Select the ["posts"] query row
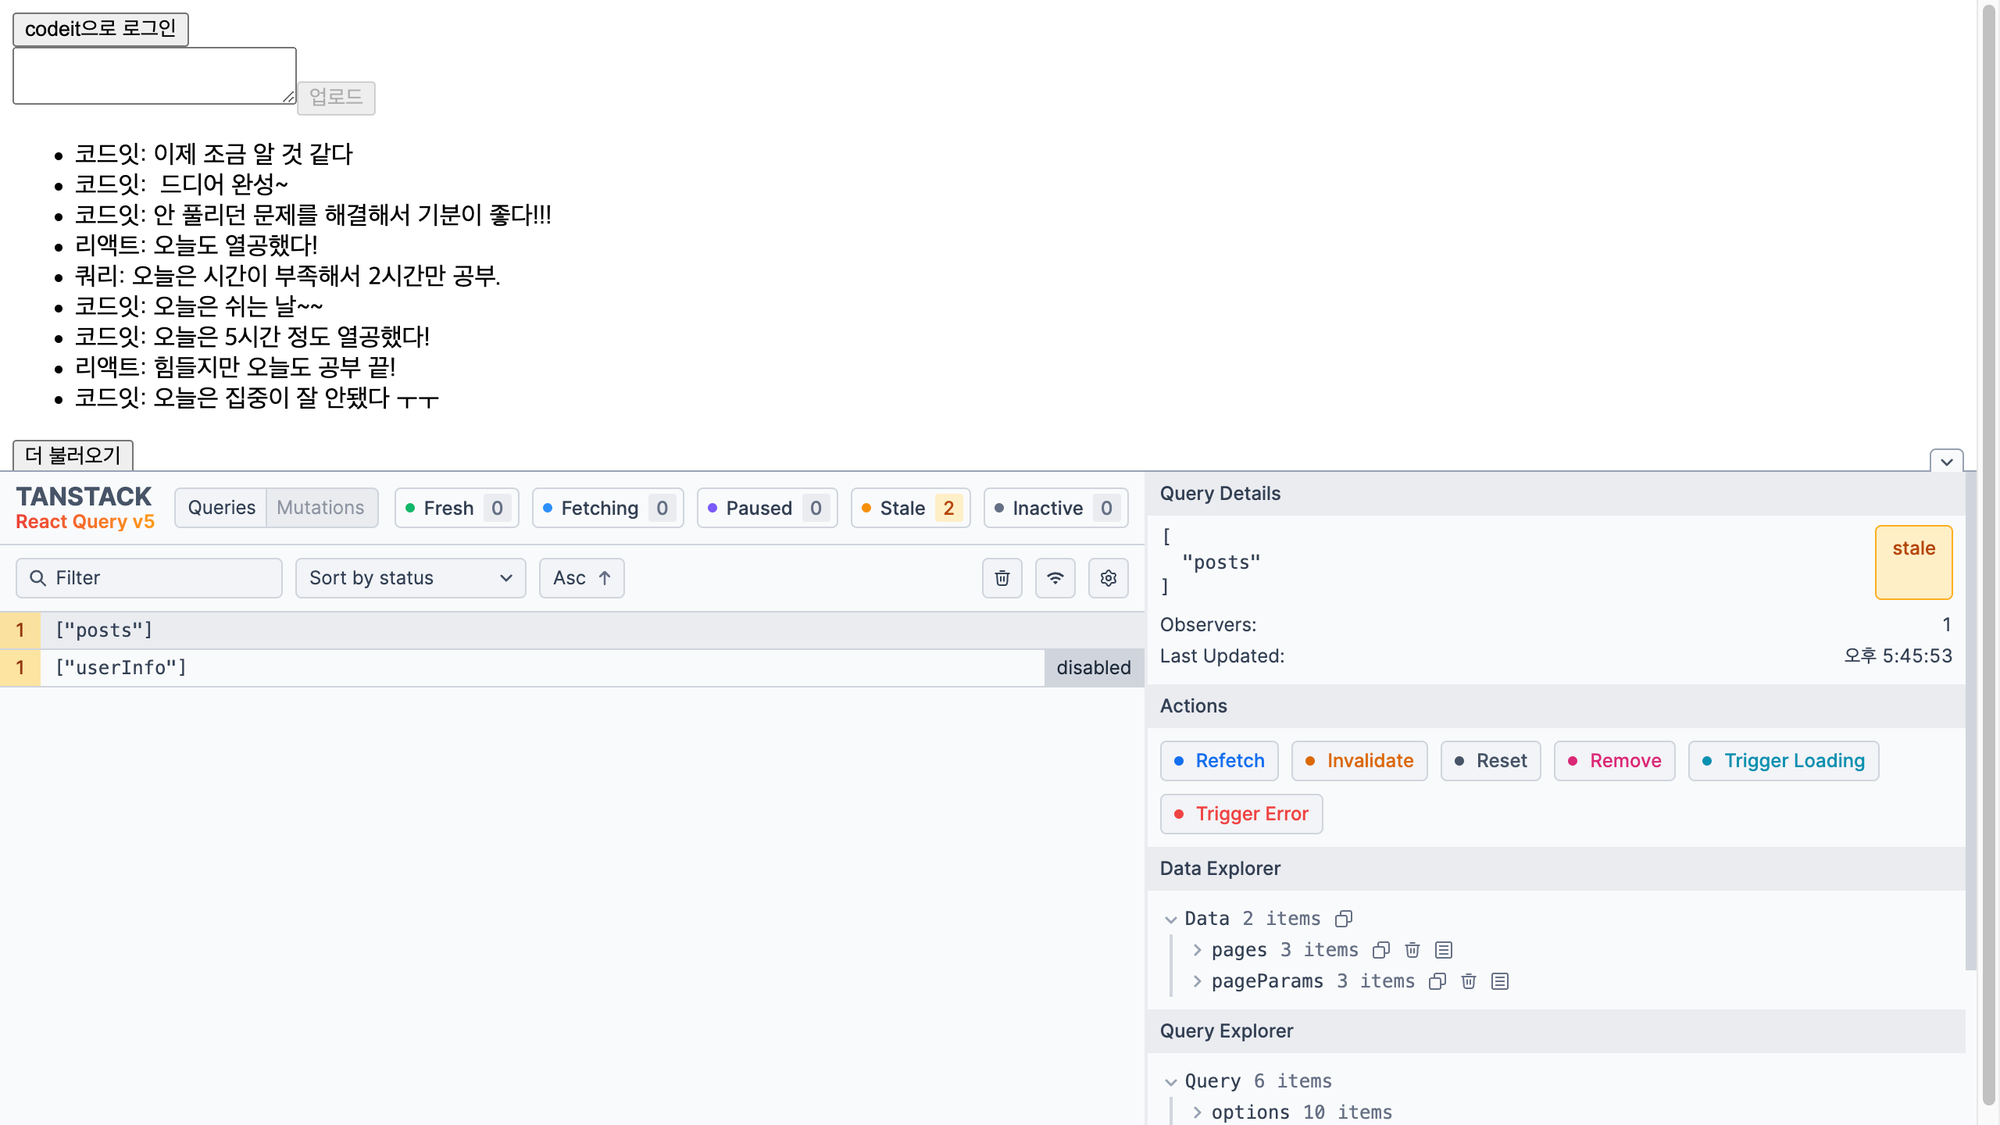2000x1125 pixels. coord(572,630)
